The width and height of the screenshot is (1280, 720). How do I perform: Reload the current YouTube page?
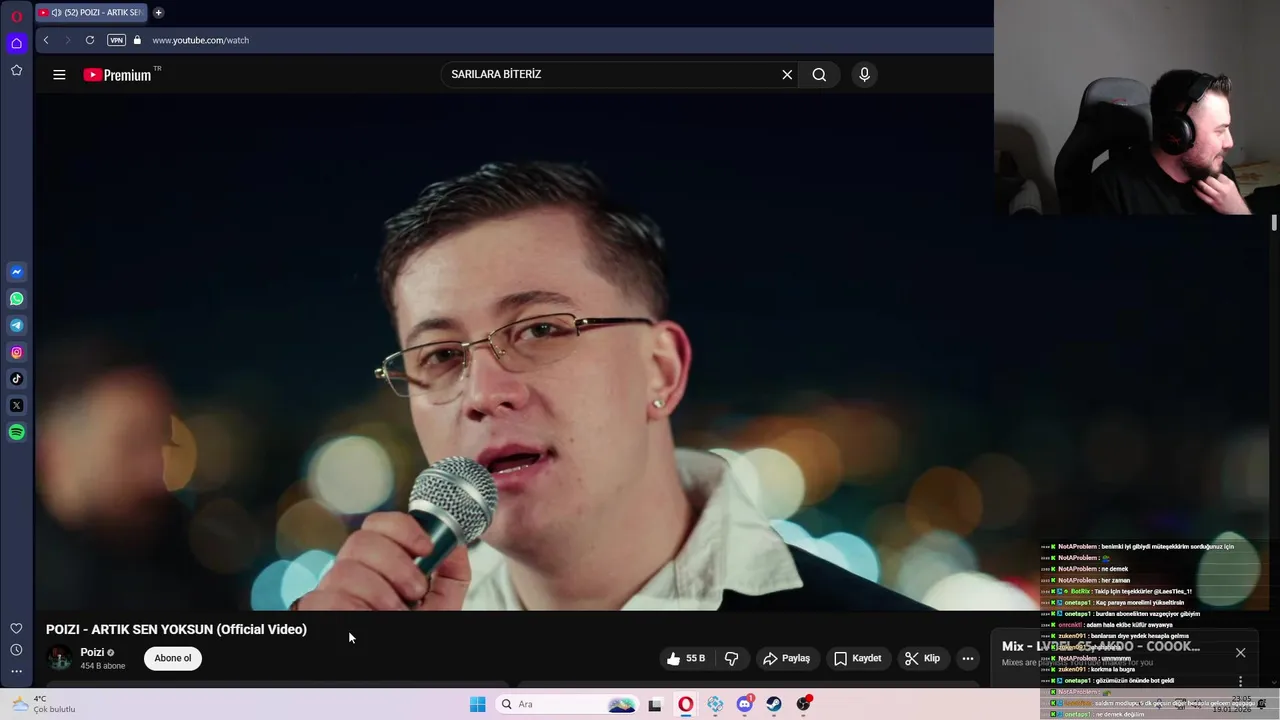click(90, 40)
